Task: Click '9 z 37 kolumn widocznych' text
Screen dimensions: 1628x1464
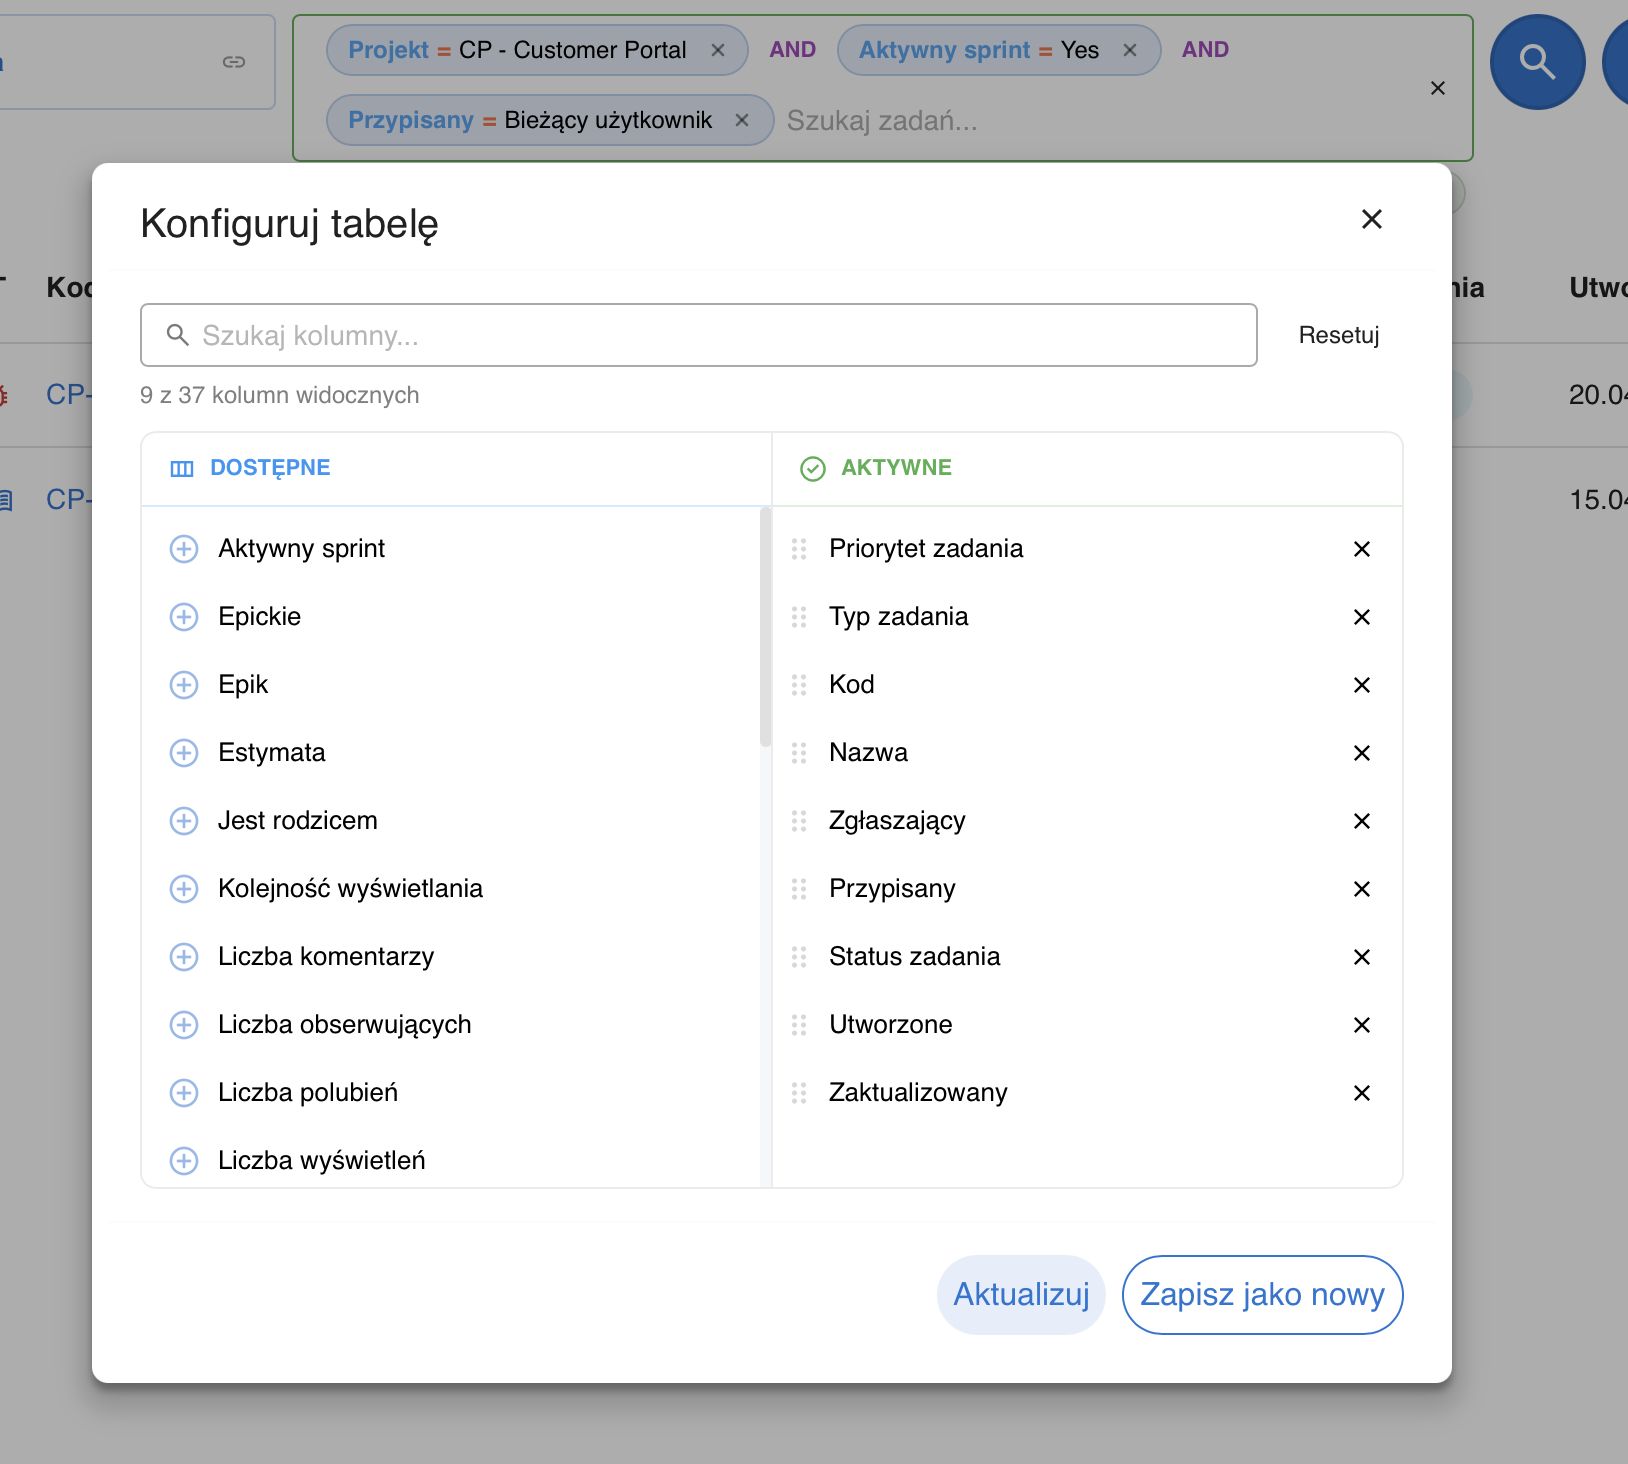Action: [x=280, y=395]
